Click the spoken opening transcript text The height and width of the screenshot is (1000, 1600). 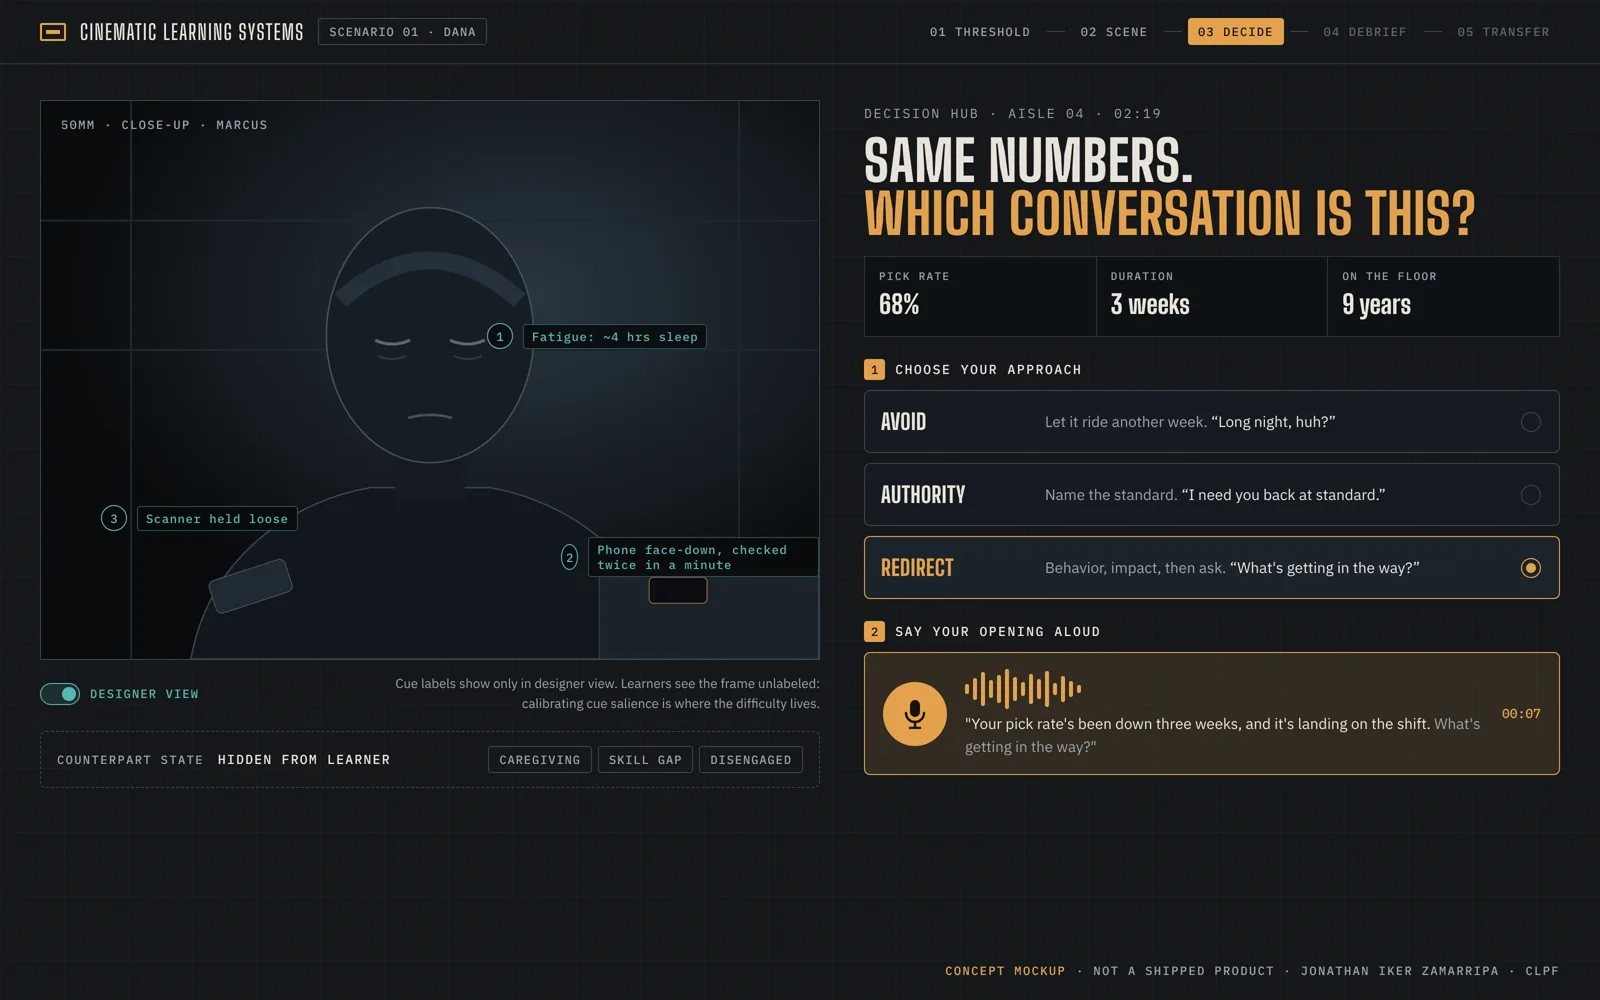tap(1222, 735)
